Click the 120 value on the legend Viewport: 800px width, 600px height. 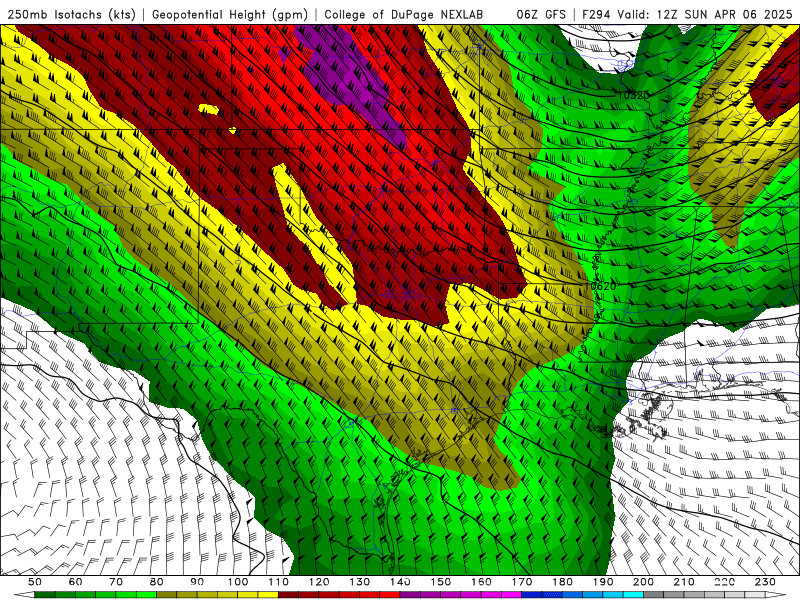click(x=319, y=582)
